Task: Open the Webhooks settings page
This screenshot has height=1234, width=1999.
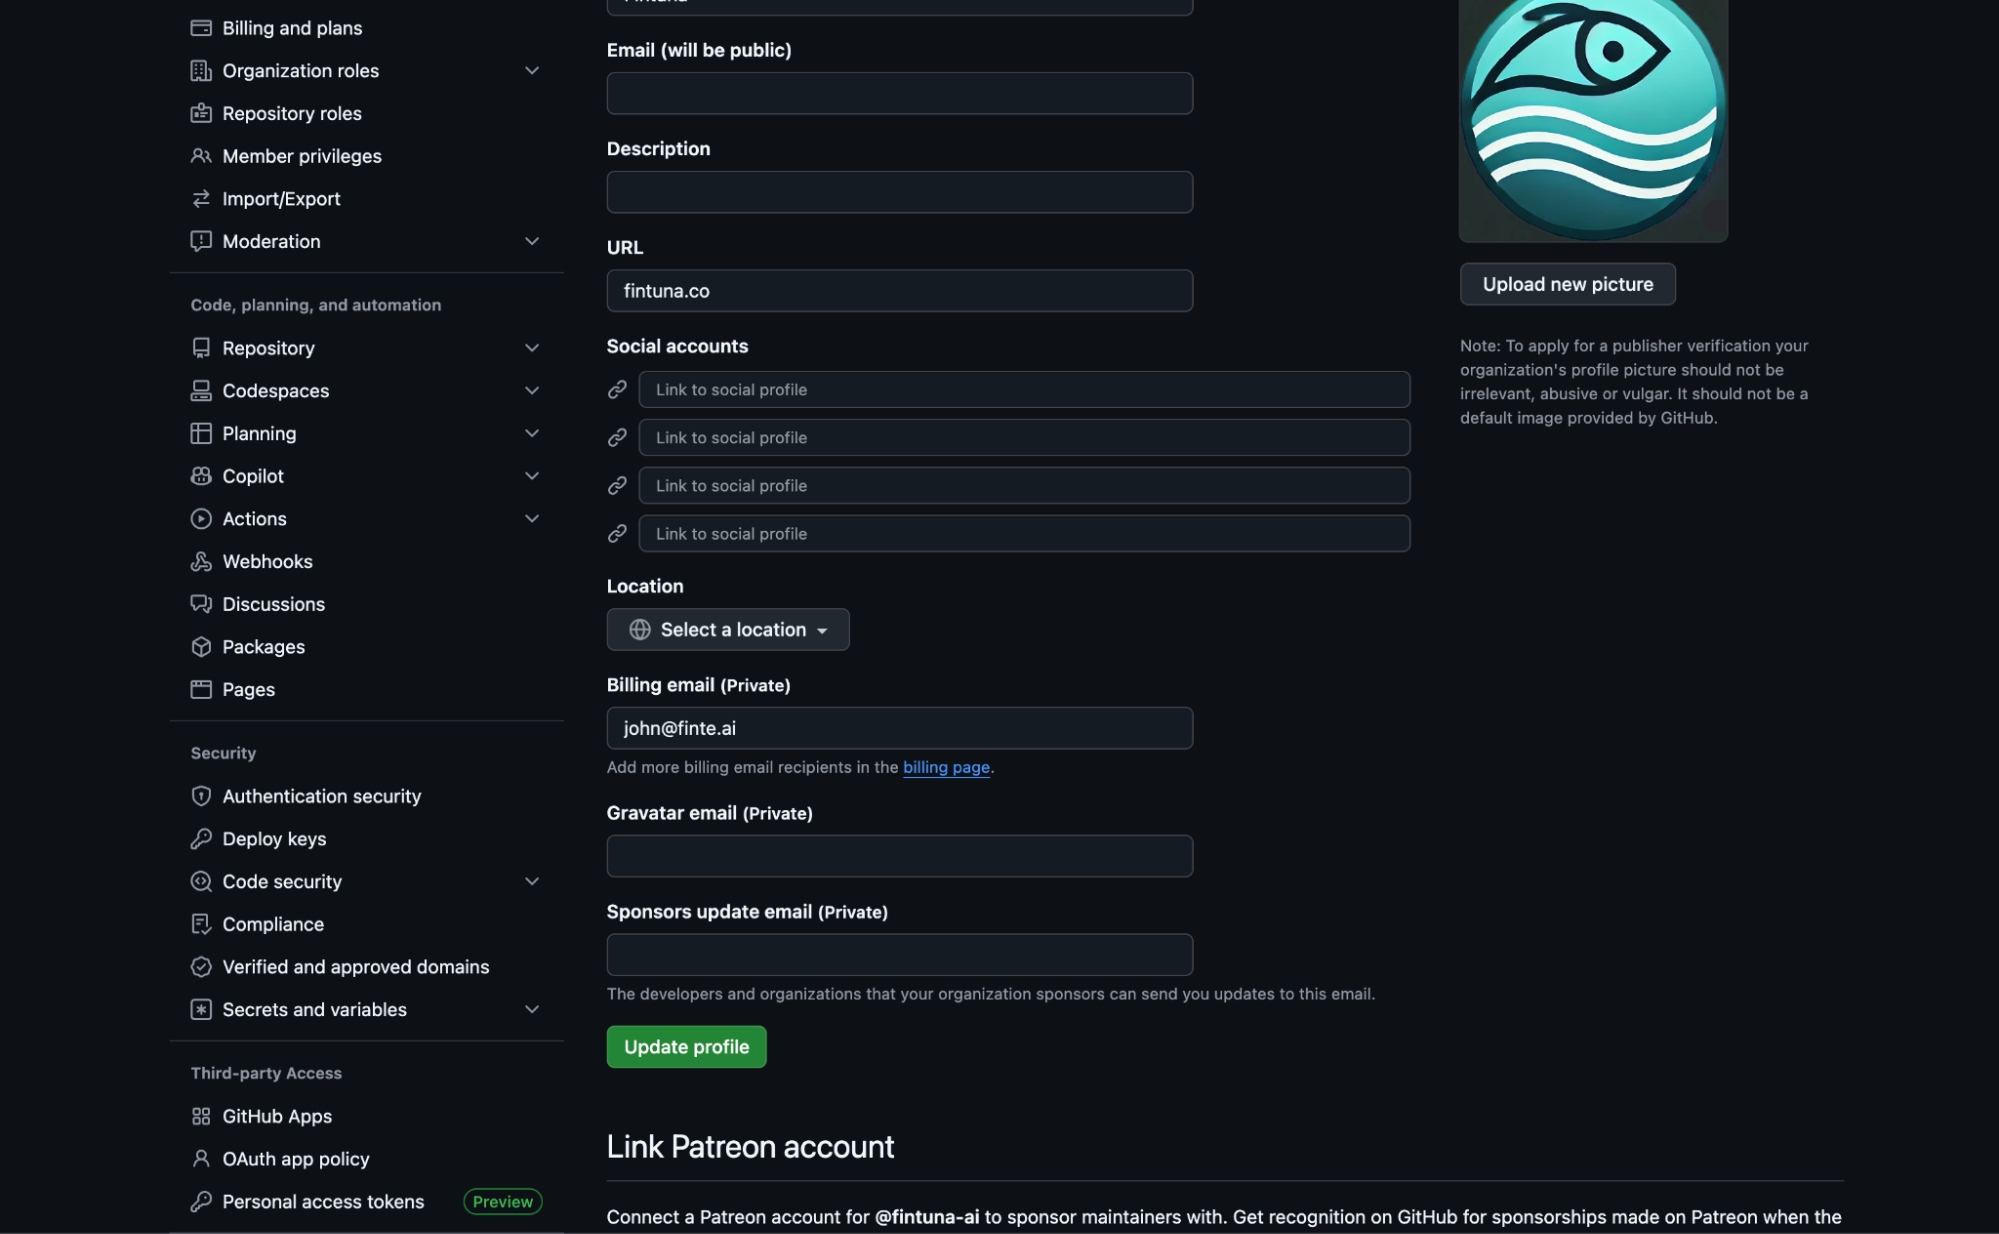Action: click(x=267, y=561)
